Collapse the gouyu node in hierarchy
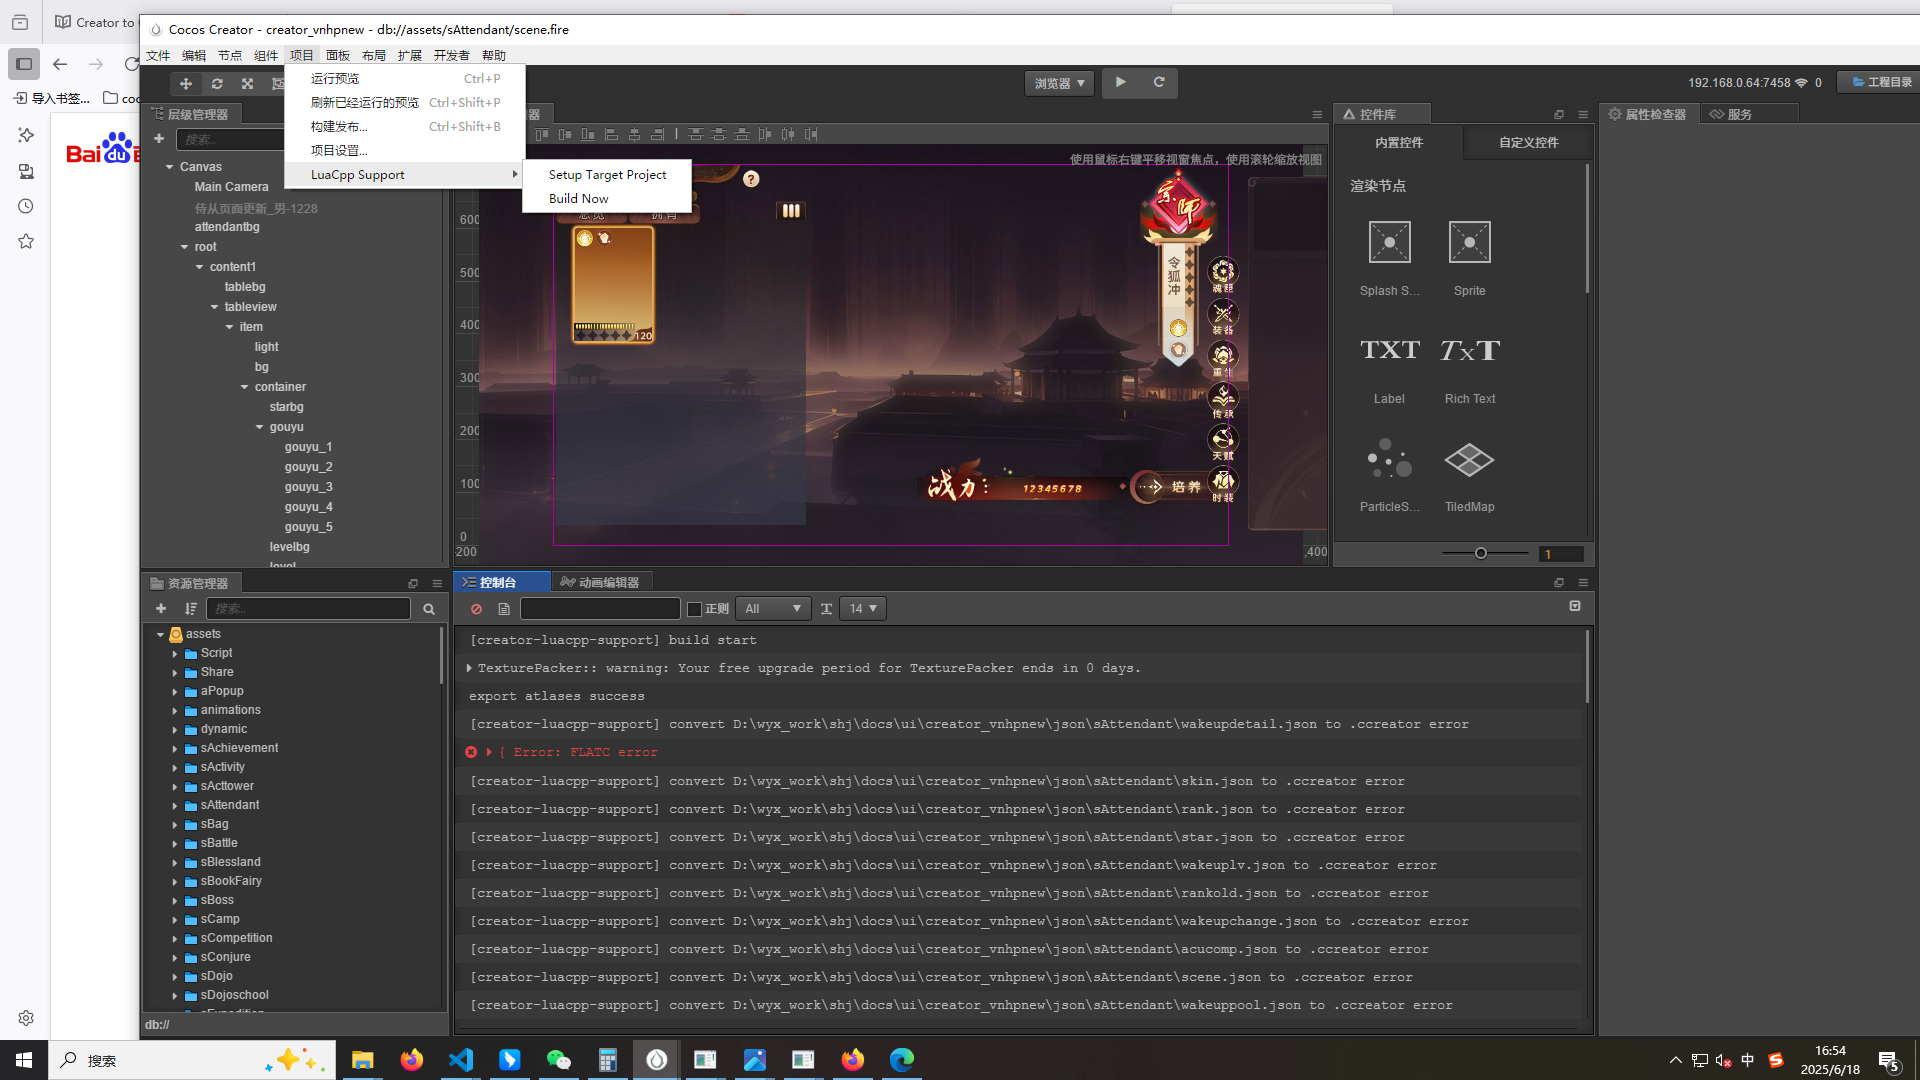Viewport: 1920px width, 1080px height. tap(260, 427)
